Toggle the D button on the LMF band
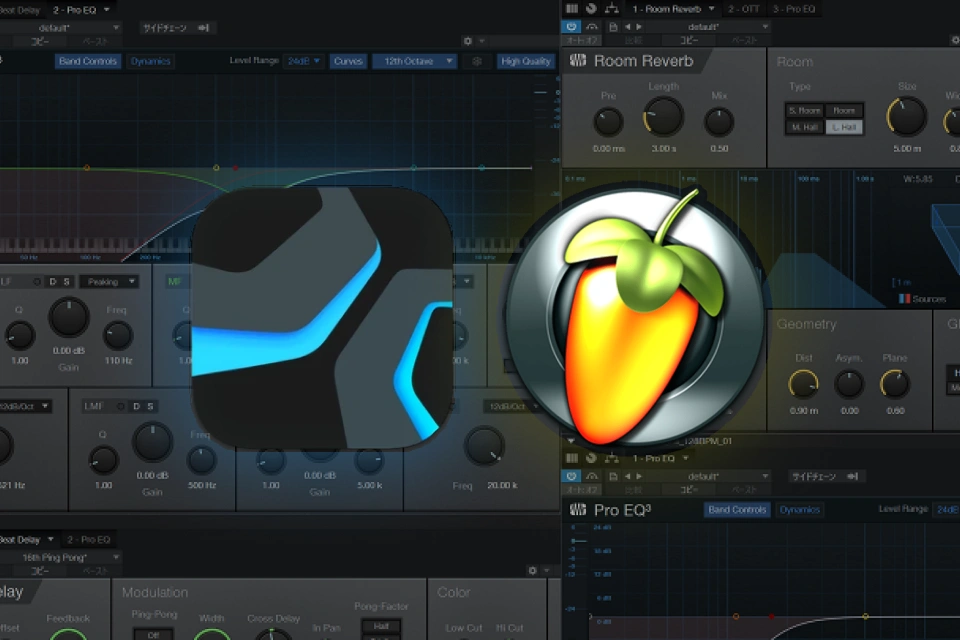The image size is (960, 640). [136, 406]
